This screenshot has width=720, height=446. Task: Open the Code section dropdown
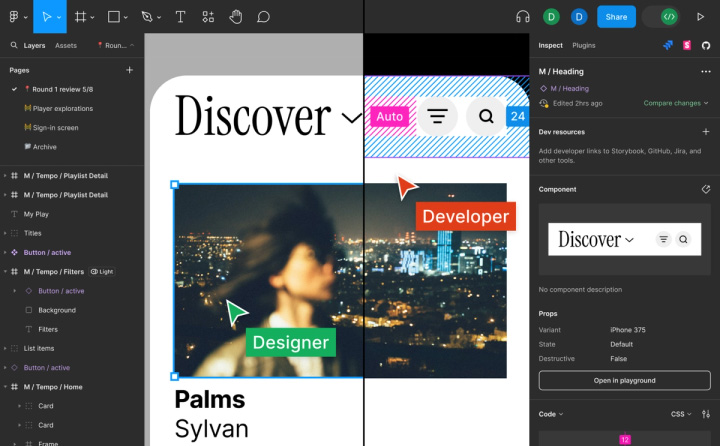551,414
